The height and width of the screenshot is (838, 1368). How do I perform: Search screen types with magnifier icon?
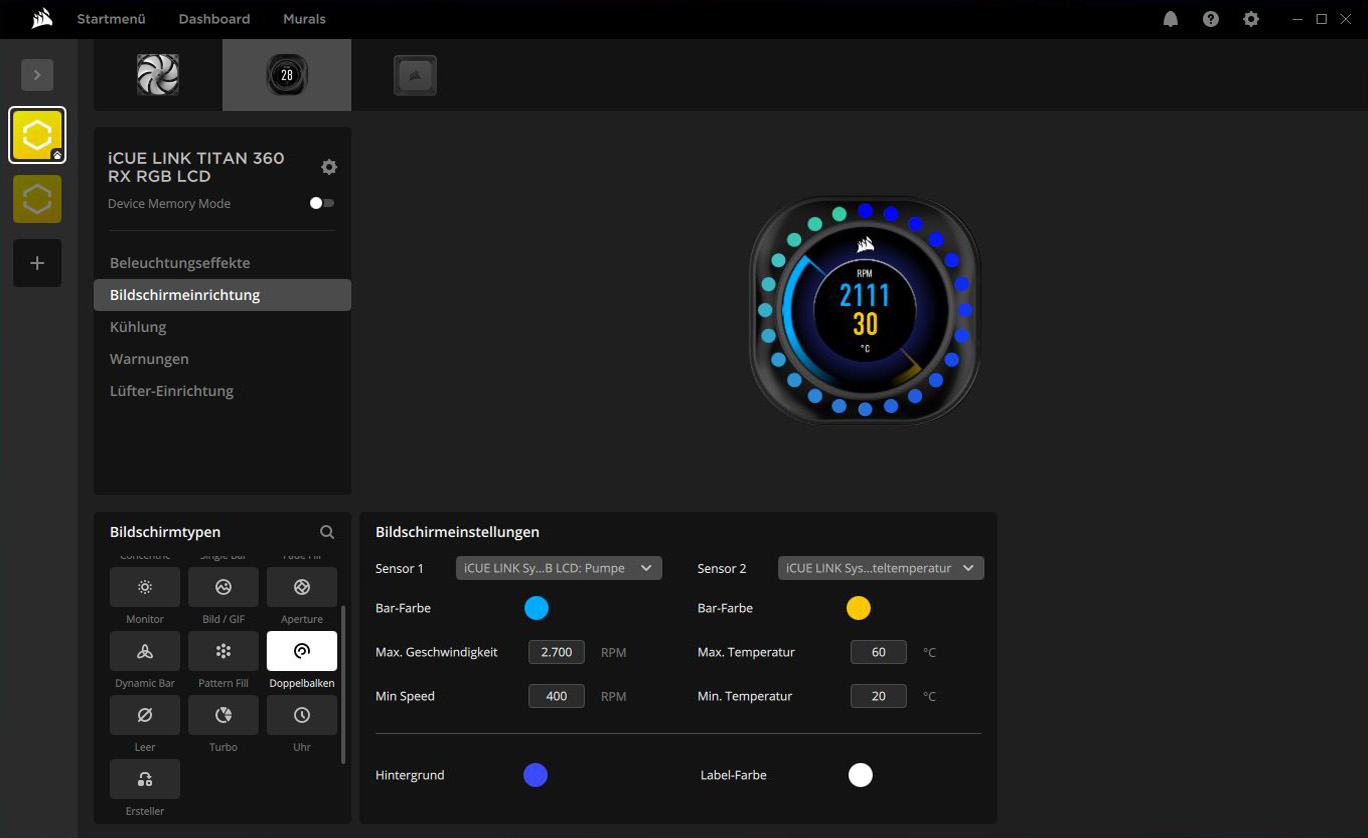327,532
